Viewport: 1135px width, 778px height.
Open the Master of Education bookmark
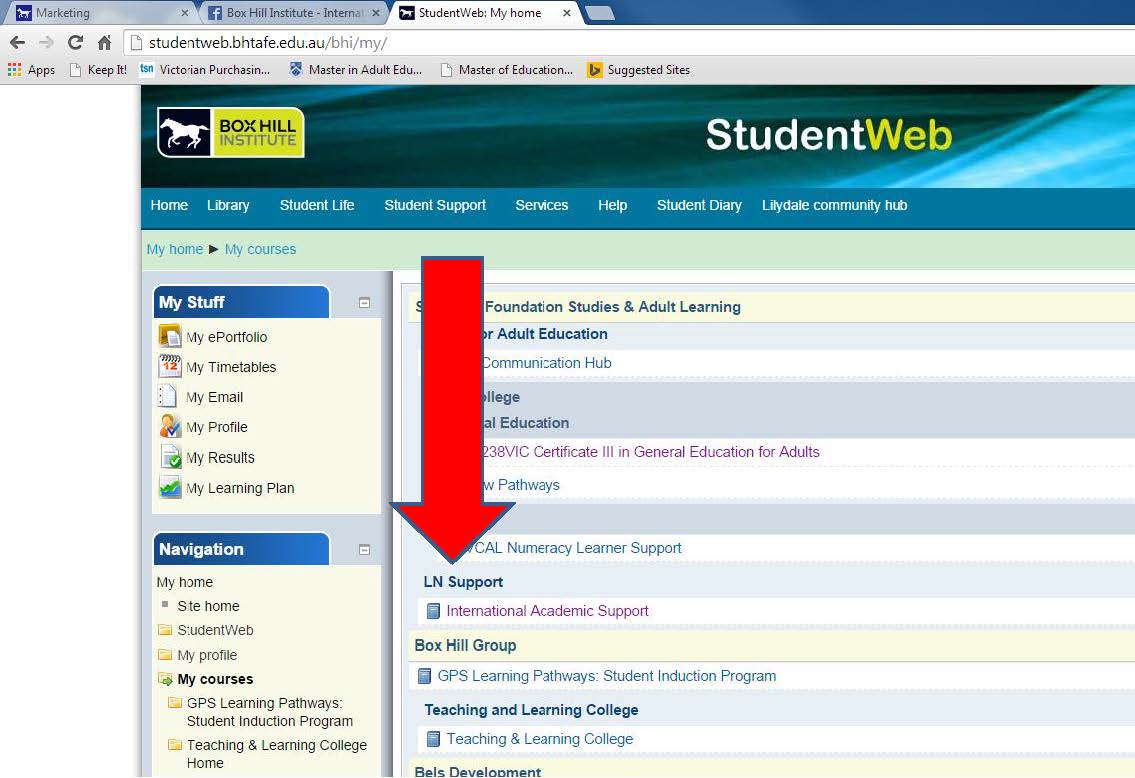[507, 69]
